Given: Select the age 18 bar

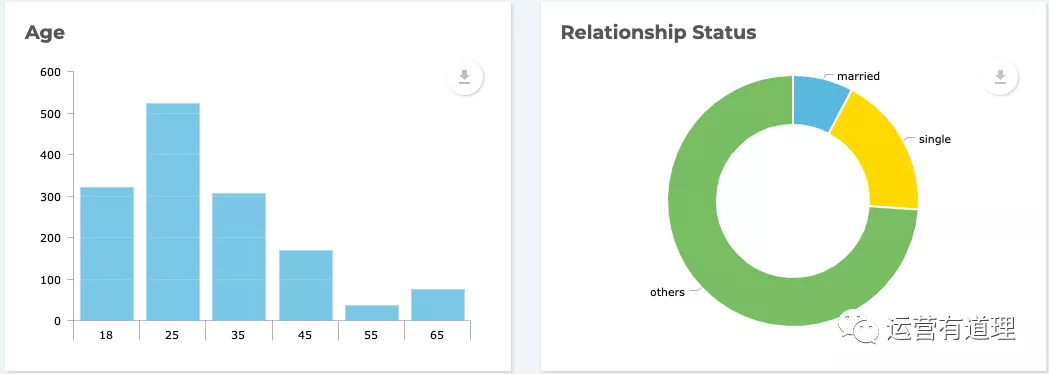Looking at the screenshot, I should tap(107, 254).
